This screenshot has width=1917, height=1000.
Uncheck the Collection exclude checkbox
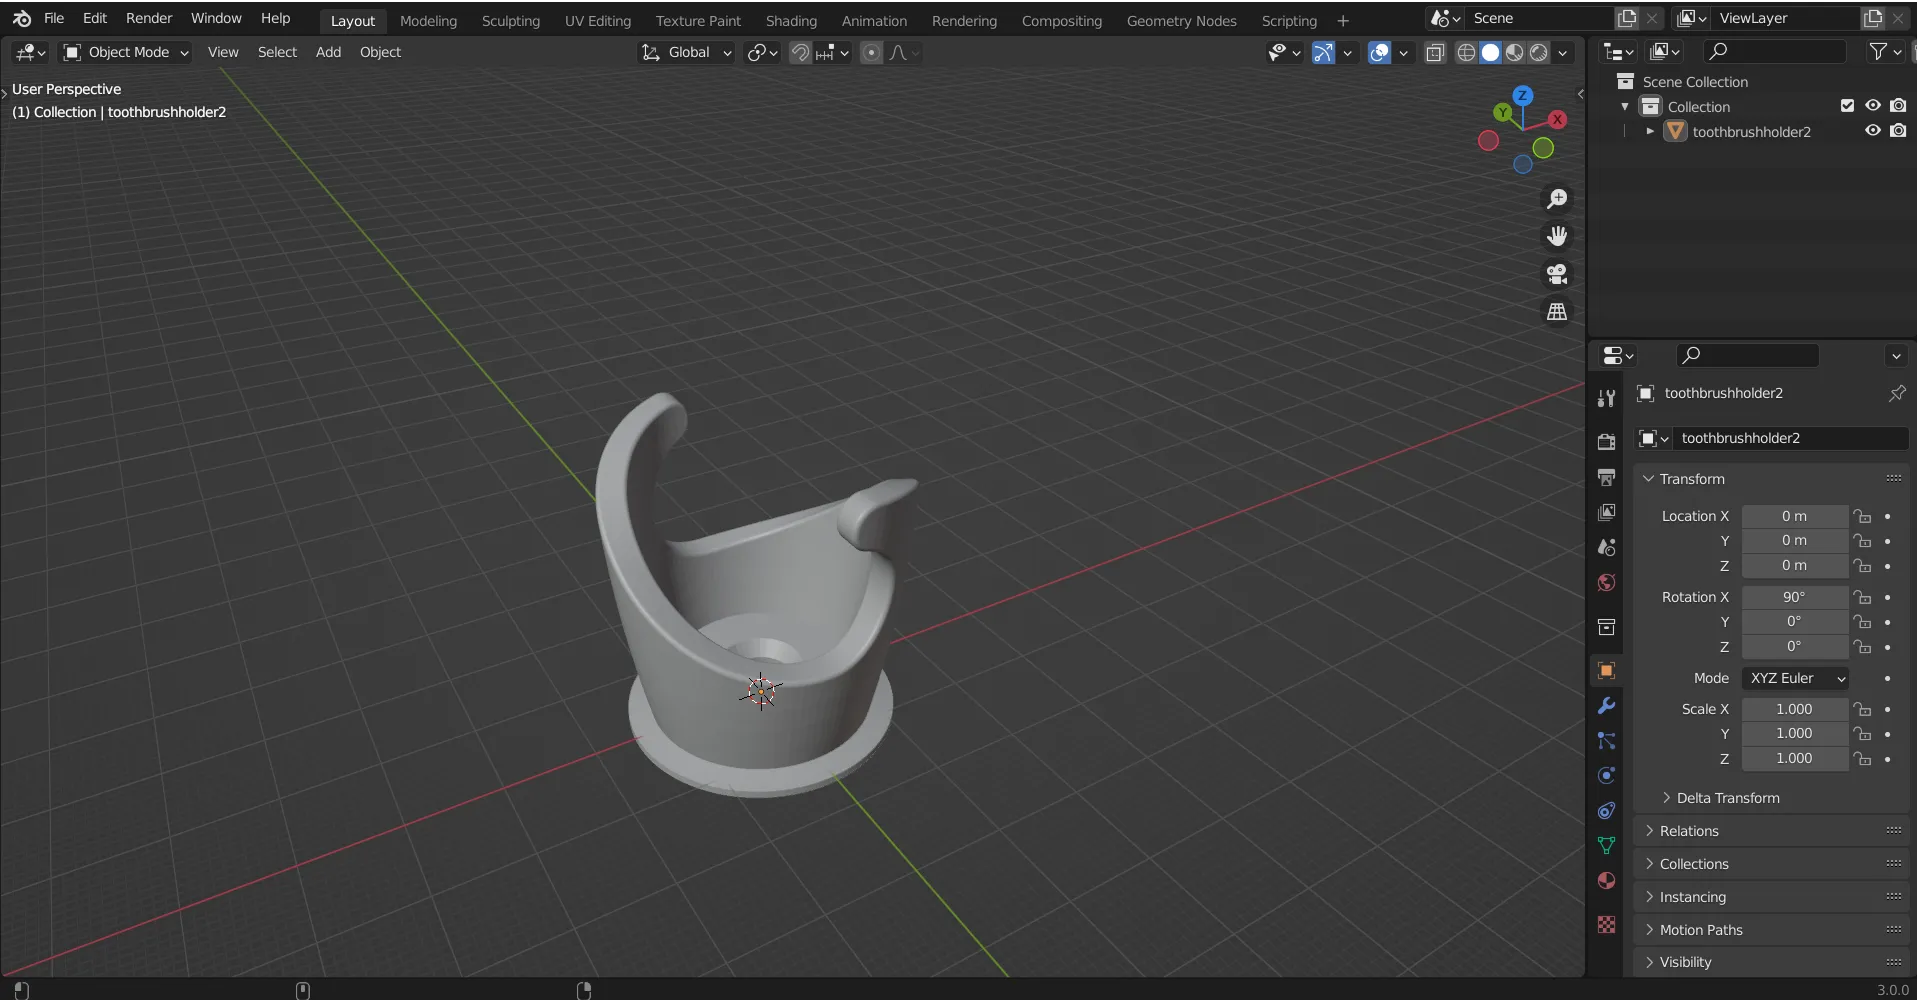point(1847,106)
